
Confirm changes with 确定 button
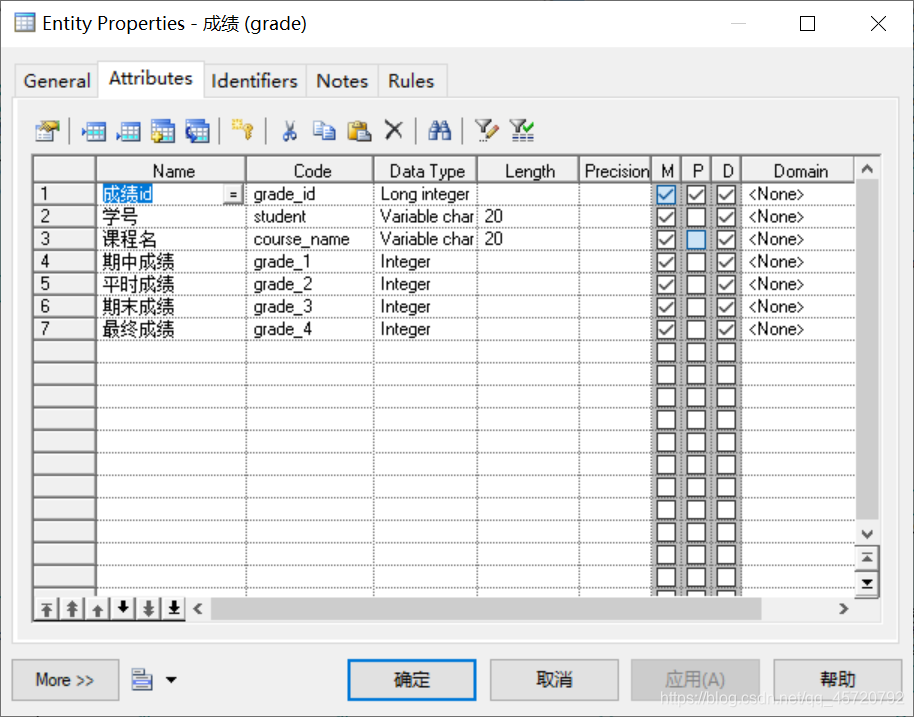tap(411, 679)
